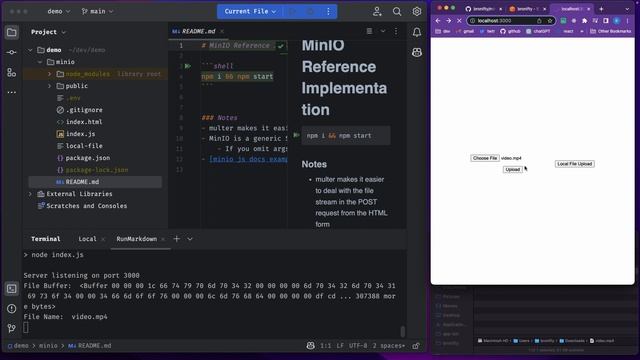640x360 pixels.
Task: Select the localhost browser tab
Action: (x=571, y=9)
